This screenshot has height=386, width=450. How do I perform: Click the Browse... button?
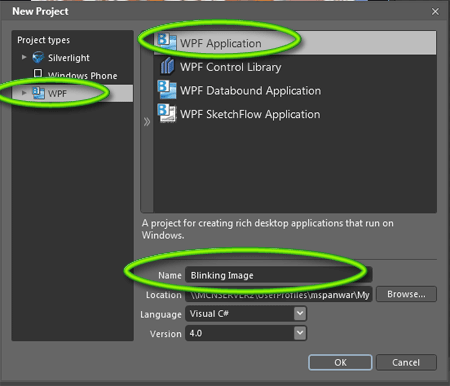click(x=406, y=294)
